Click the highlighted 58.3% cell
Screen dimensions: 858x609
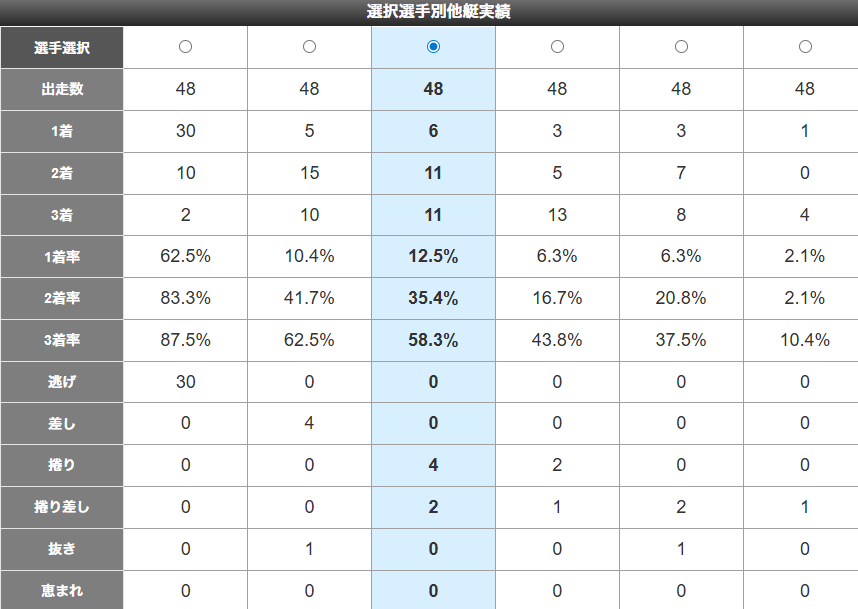point(433,340)
